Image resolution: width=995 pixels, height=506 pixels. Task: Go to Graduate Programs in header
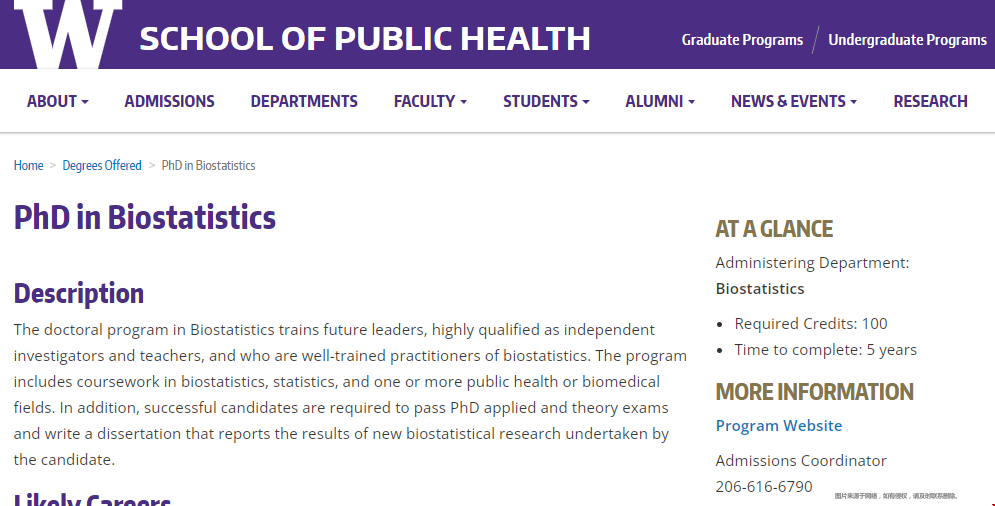coord(742,40)
